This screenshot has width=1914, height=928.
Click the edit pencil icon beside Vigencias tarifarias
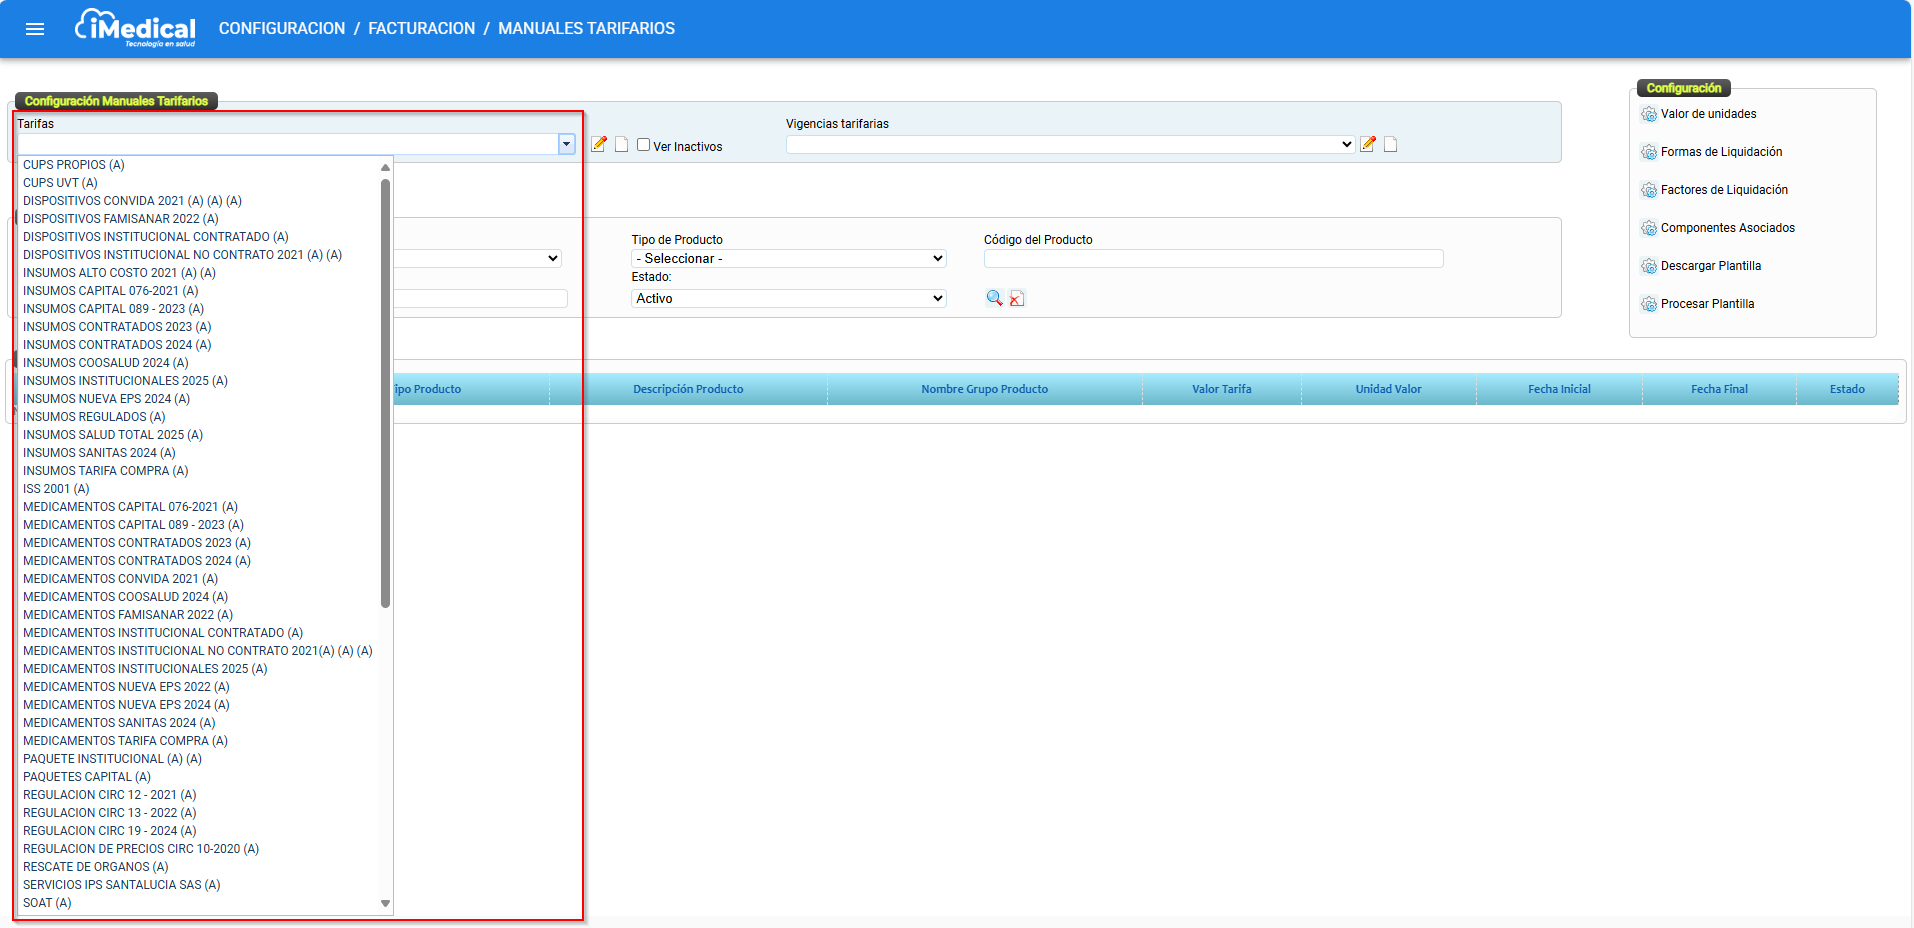(x=1368, y=144)
